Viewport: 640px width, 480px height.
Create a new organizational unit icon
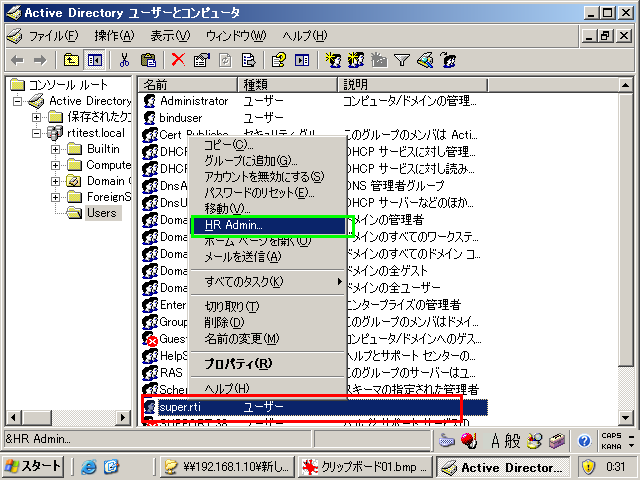coord(379,60)
